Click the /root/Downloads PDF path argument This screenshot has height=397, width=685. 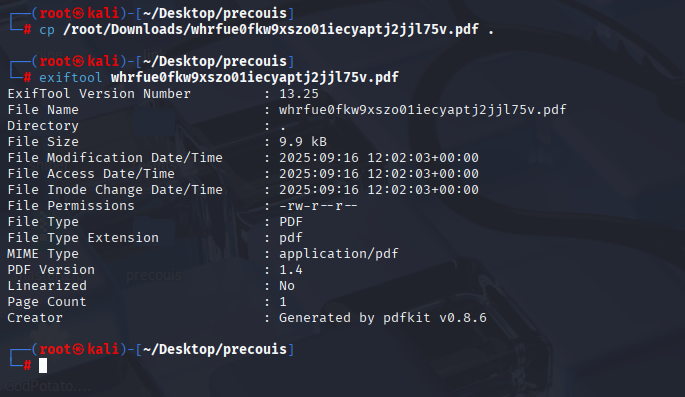271,30
